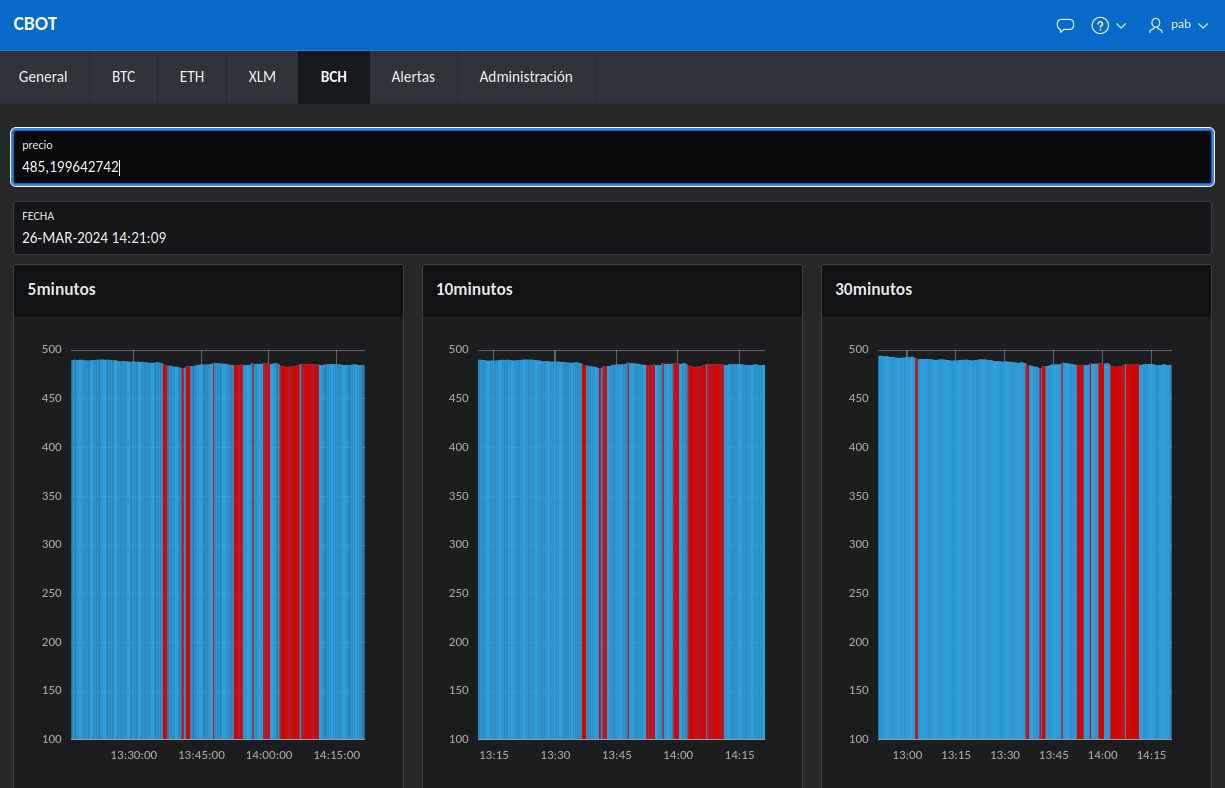
Task: Focus the precio input field
Action: click(612, 167)
